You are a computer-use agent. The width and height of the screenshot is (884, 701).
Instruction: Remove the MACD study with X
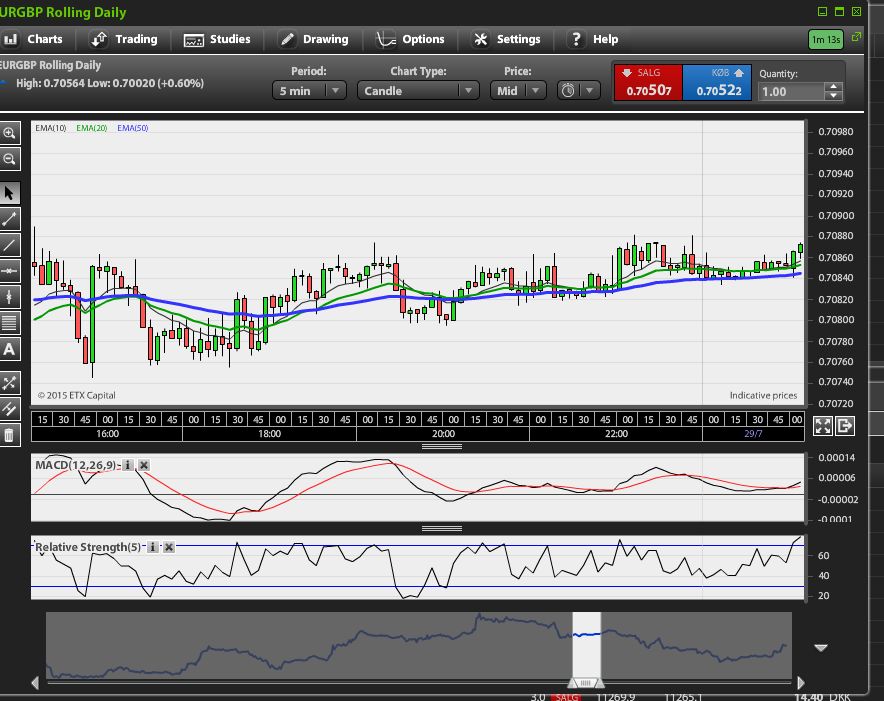coord(144,465)
